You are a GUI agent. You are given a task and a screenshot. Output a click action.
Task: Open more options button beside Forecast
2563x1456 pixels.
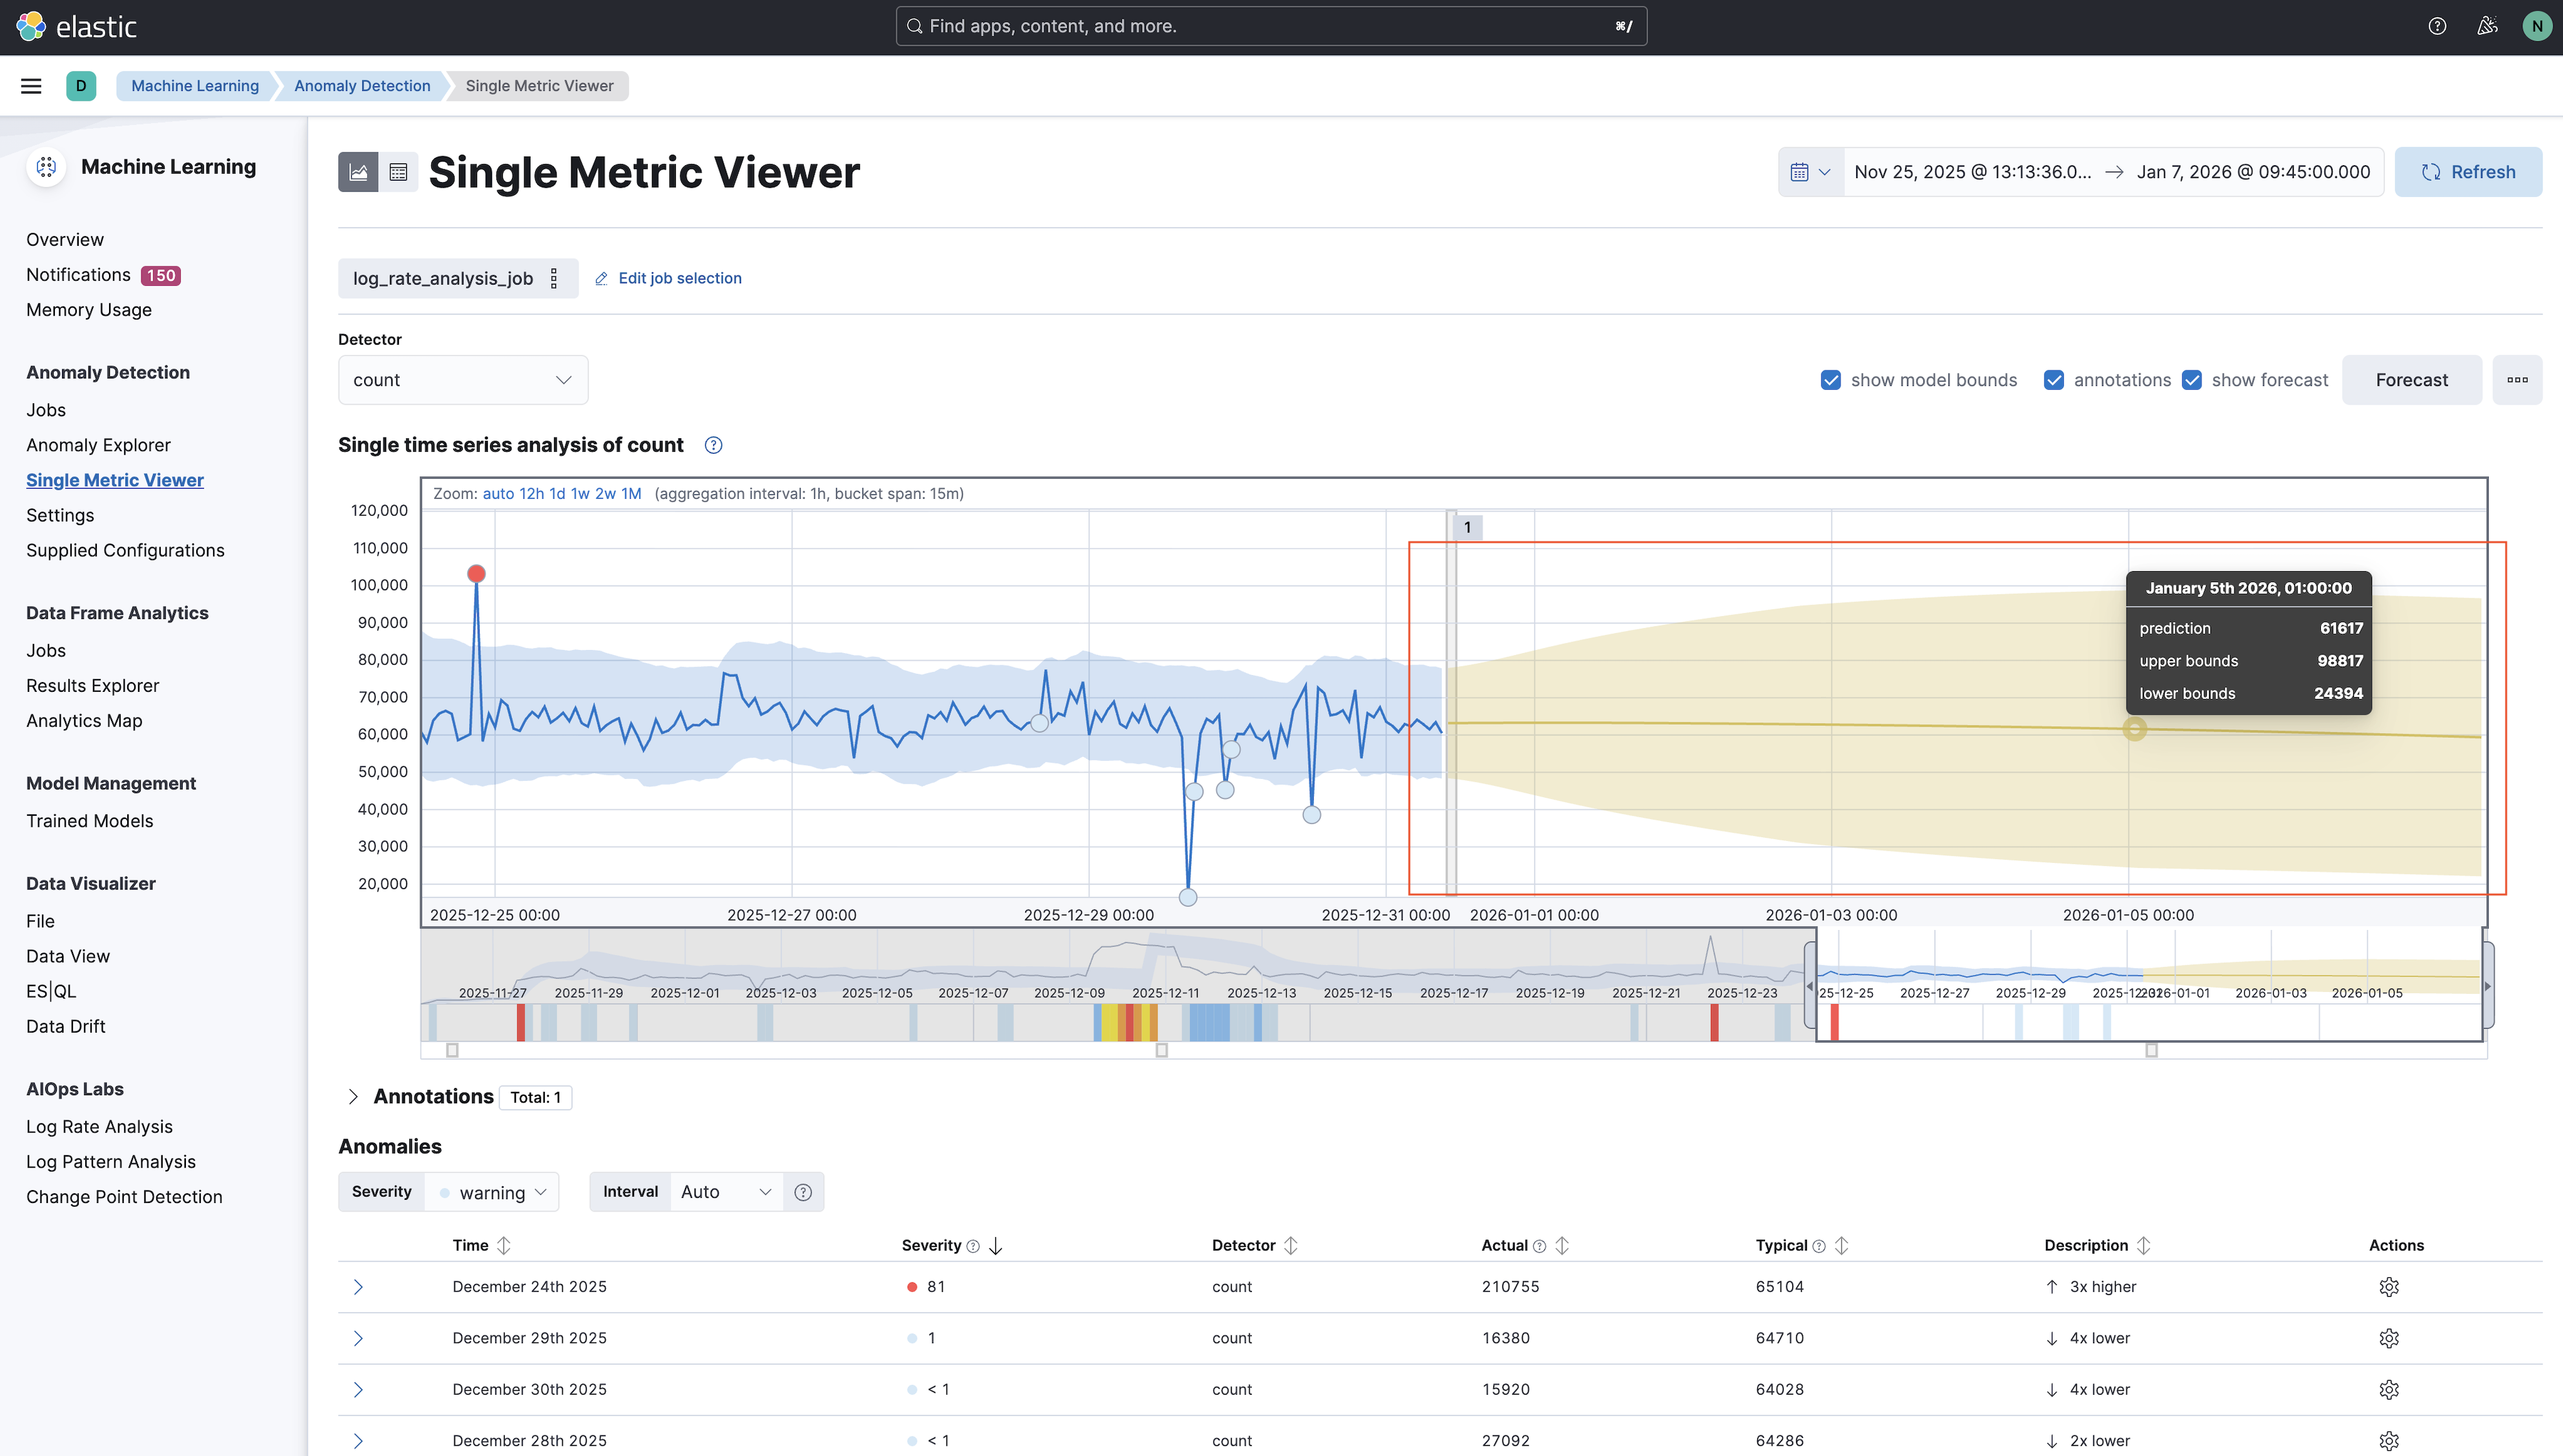pos(2517,380)
